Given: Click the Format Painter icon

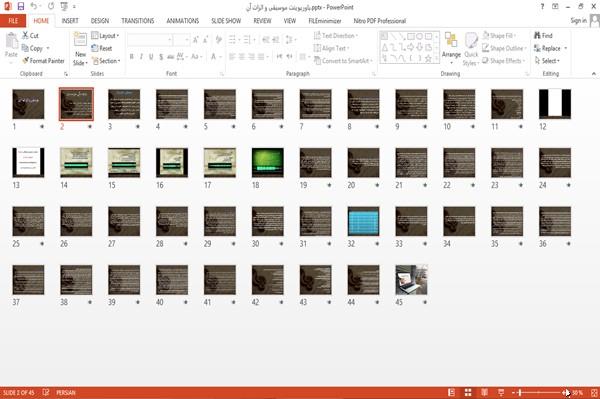Looking at the screenshot, I should pos(26,60).
